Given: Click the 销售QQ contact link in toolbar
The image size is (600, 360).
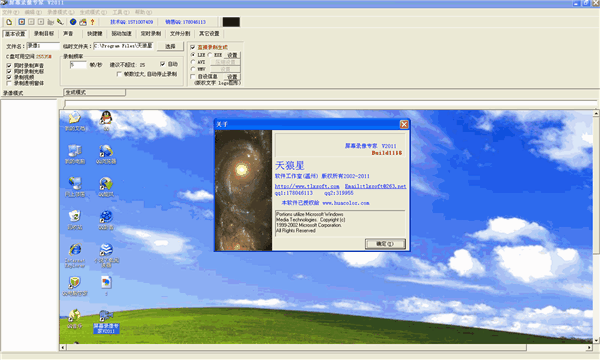Looking at the screenshot, I should coord(185,22).
